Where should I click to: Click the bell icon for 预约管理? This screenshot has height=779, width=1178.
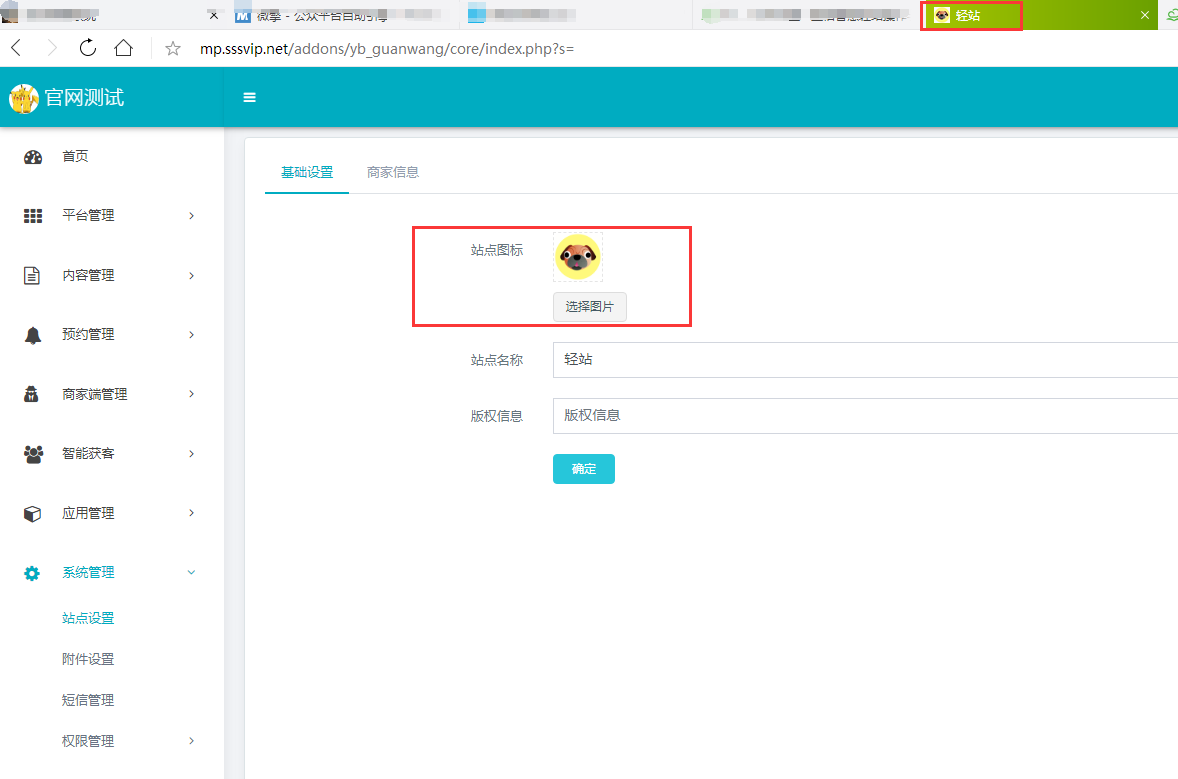click(x=33, y=335)
